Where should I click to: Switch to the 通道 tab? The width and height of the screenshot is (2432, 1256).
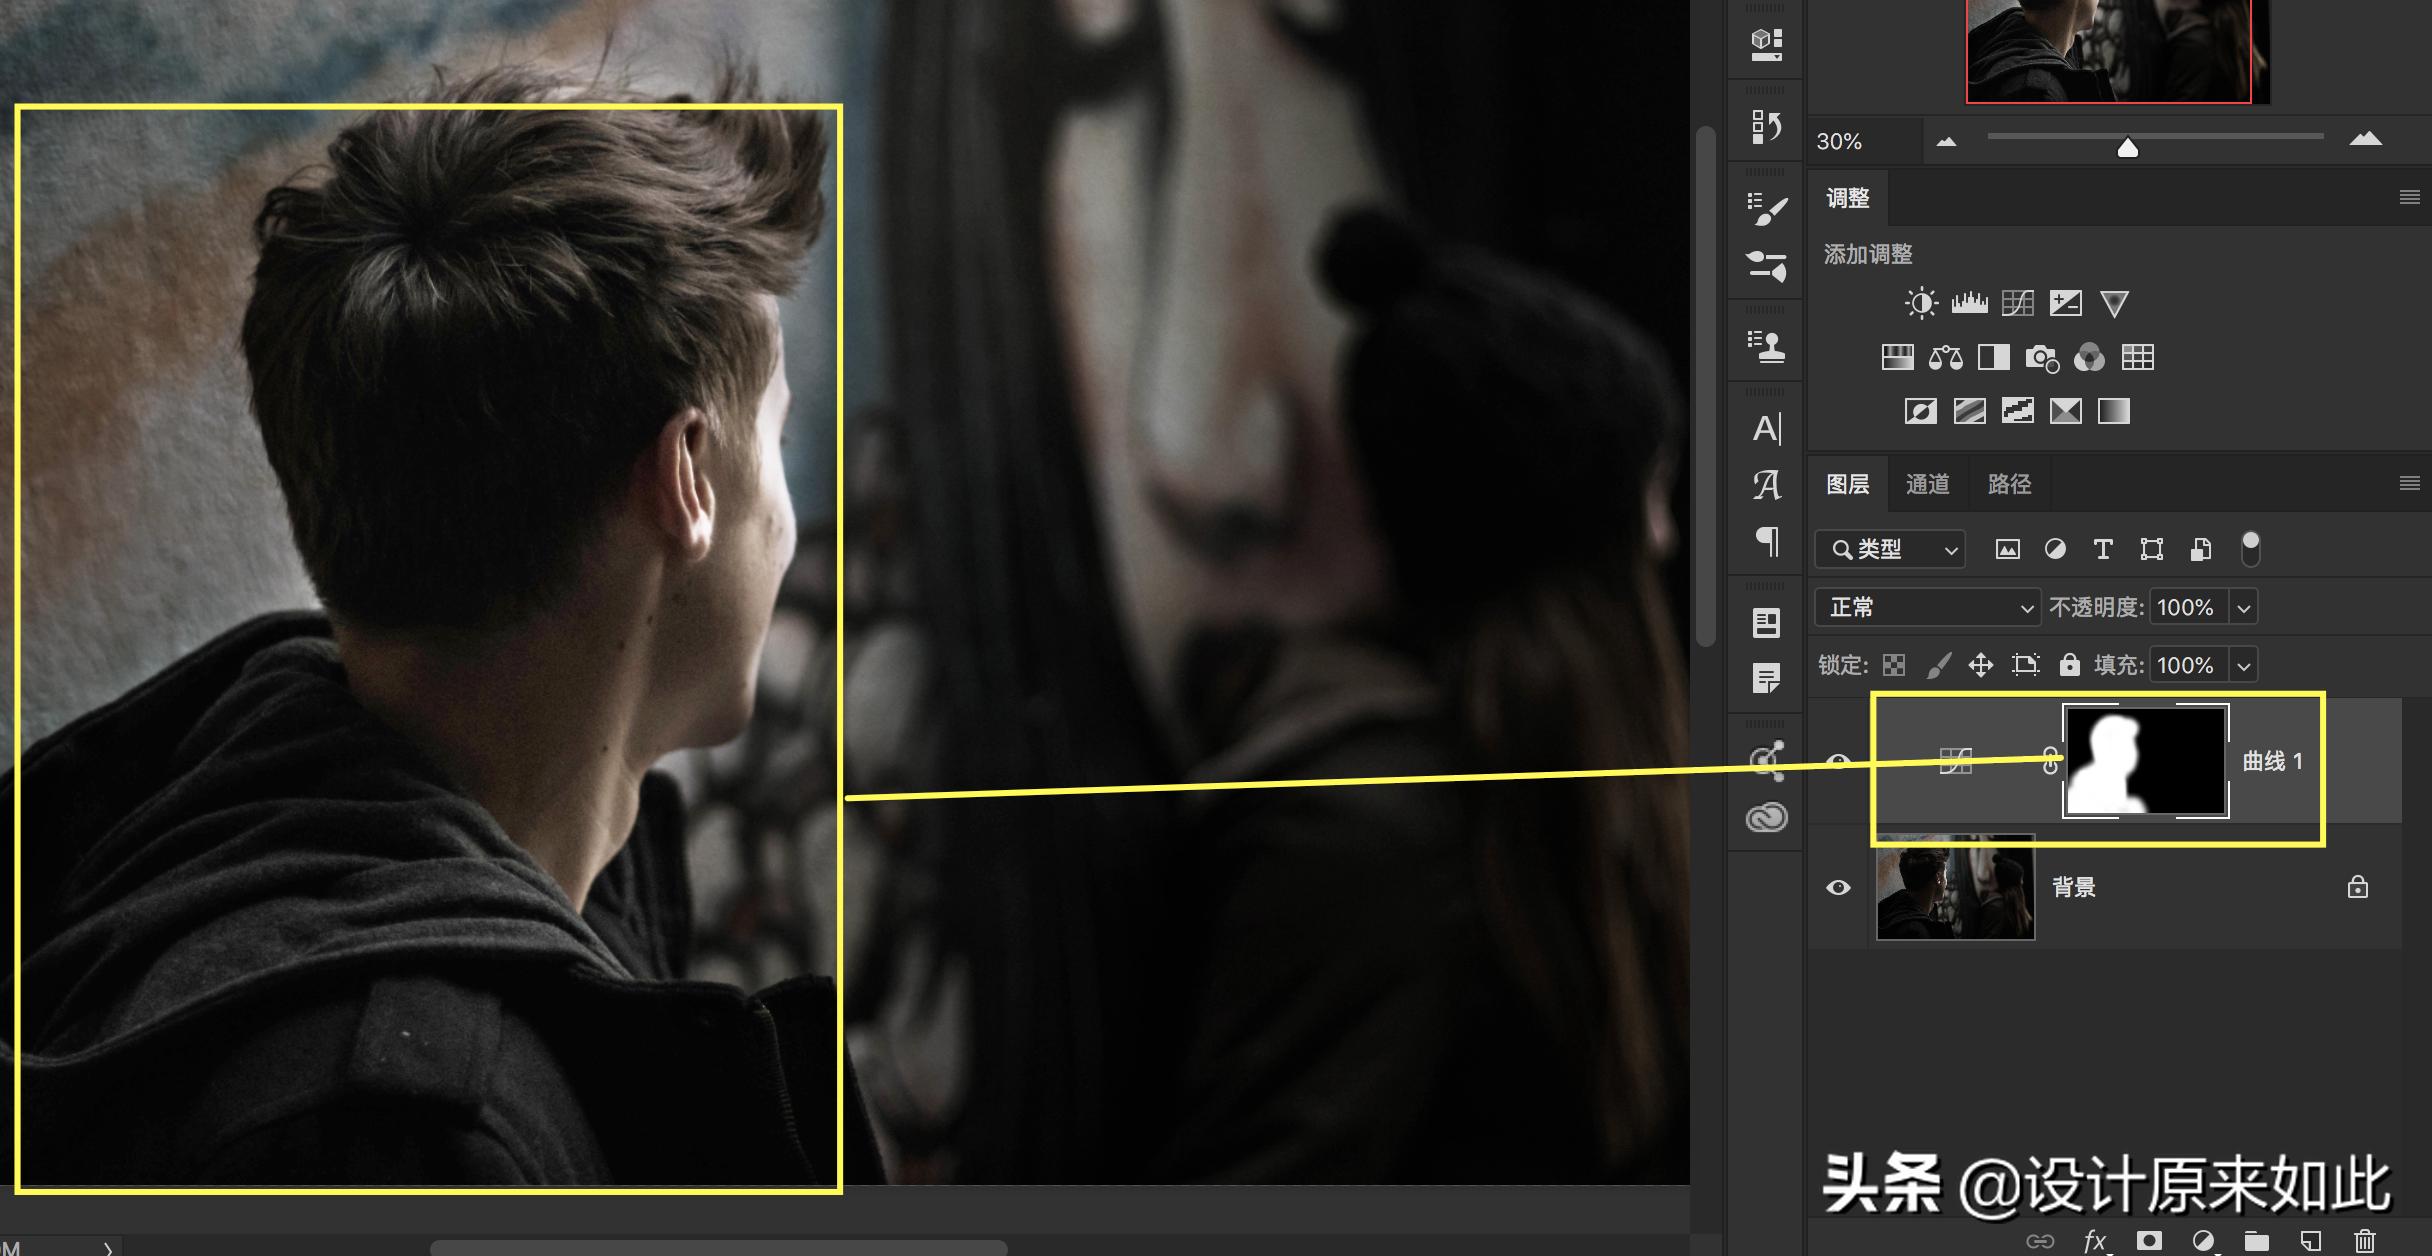[1927, 484]
